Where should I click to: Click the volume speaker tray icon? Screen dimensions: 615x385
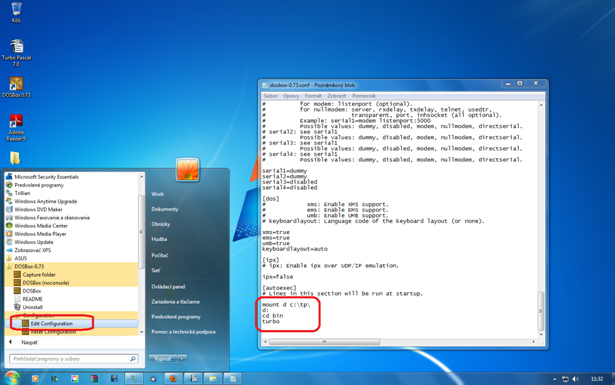pos(575,379)
